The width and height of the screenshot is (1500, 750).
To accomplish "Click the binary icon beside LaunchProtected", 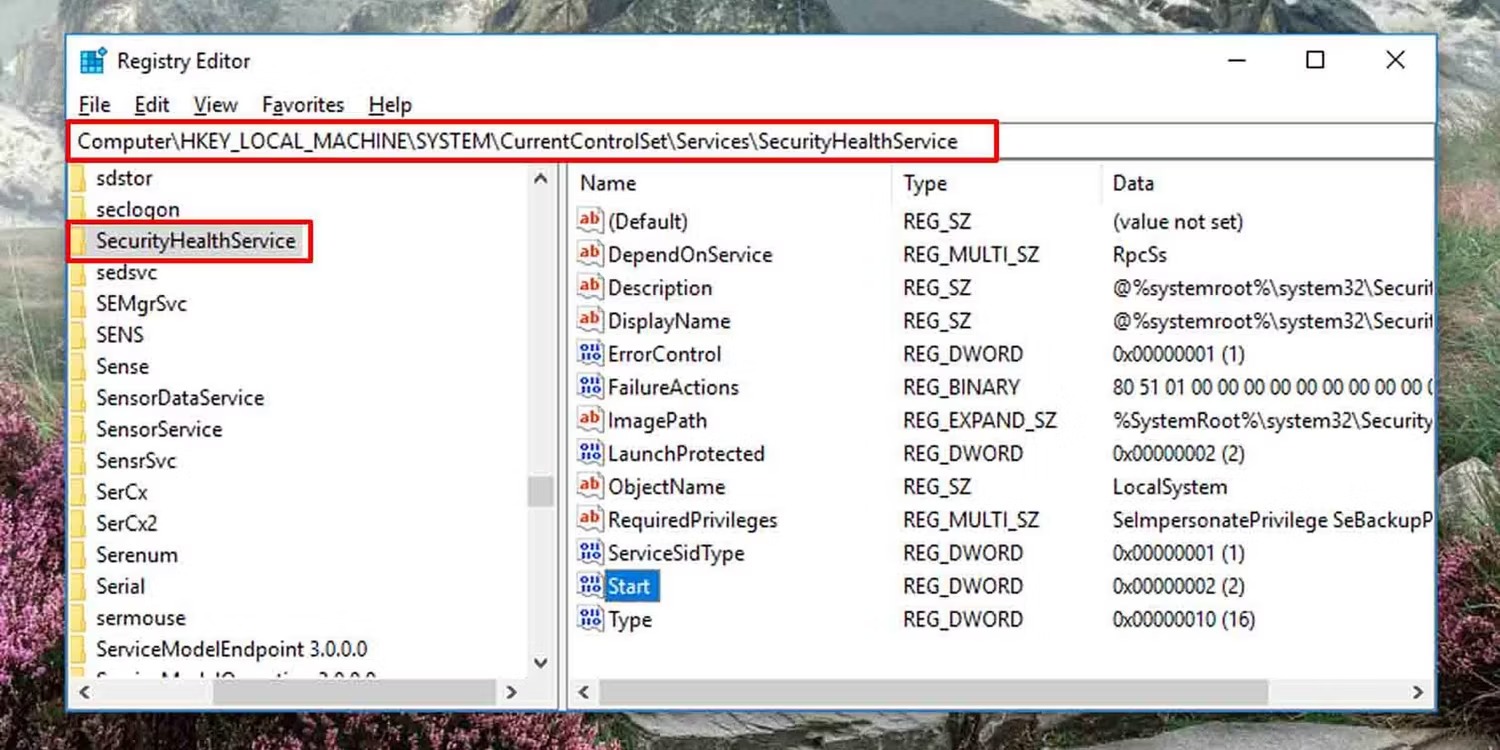I will 590,453.
